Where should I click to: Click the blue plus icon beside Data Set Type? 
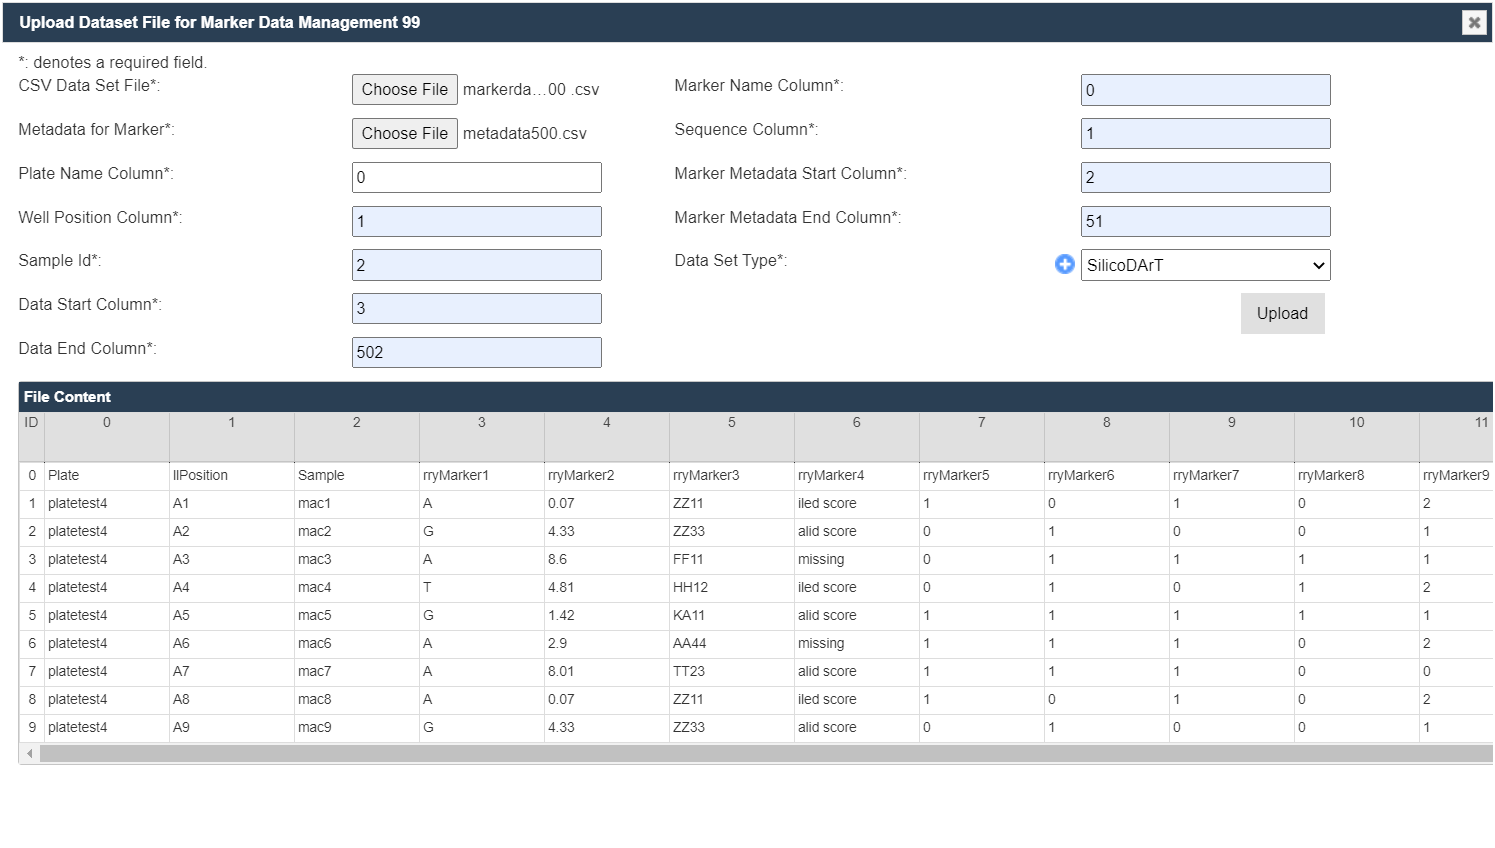(1064, 264)
